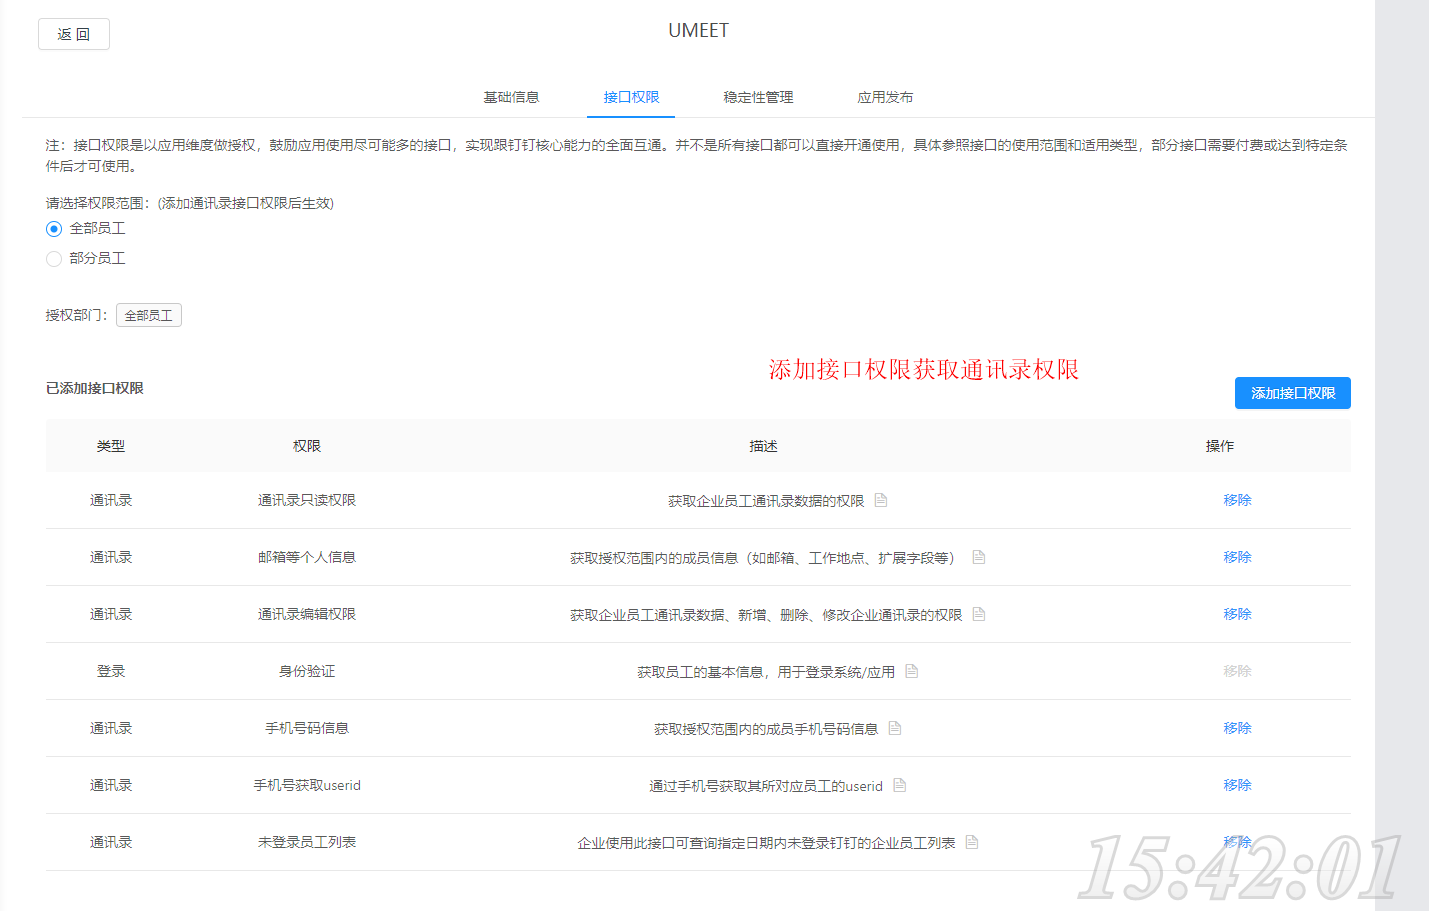
Task: Select the 全部员工 radio option
Action: coord(54,229)
